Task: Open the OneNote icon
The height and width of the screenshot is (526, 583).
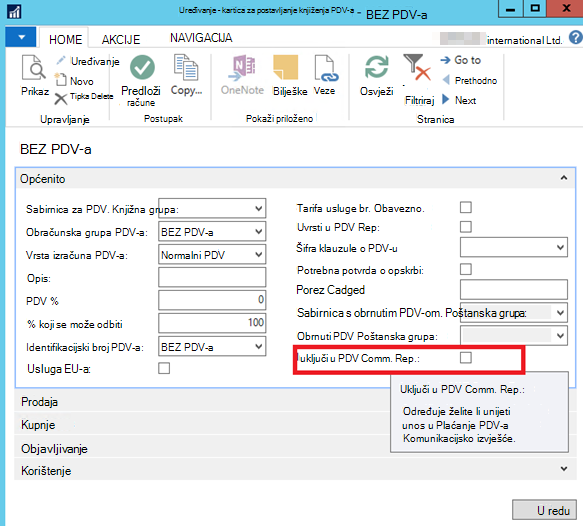Action: click(x=242, y=68)
